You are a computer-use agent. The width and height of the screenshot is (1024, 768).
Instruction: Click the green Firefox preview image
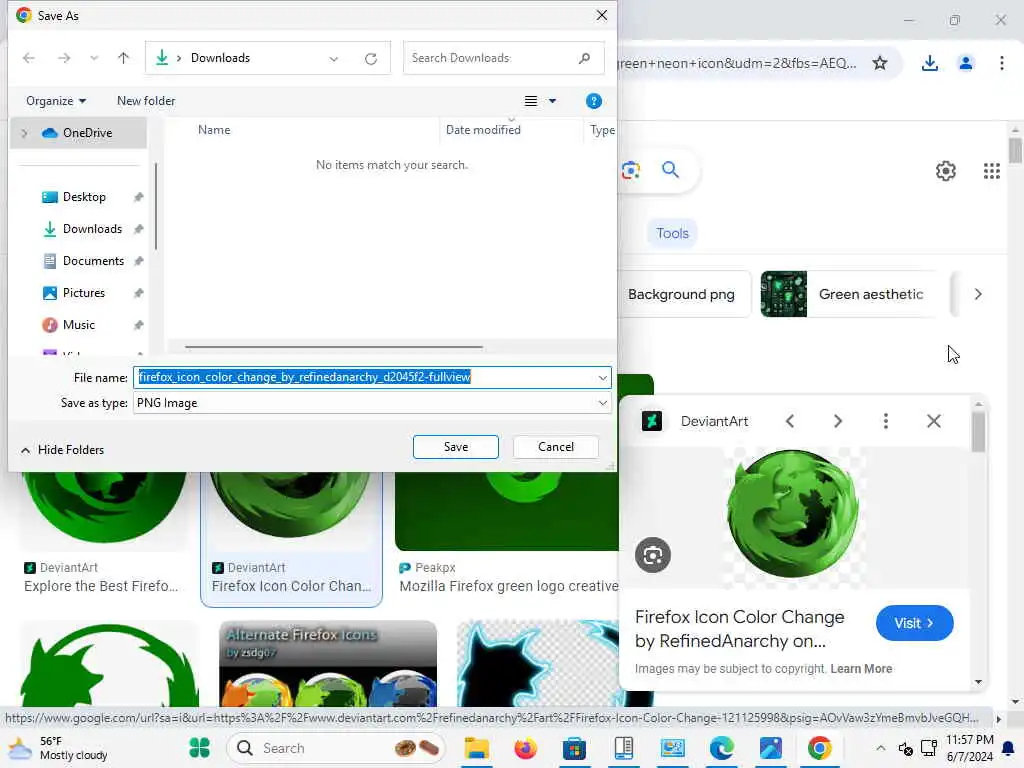tap(793, 515)
